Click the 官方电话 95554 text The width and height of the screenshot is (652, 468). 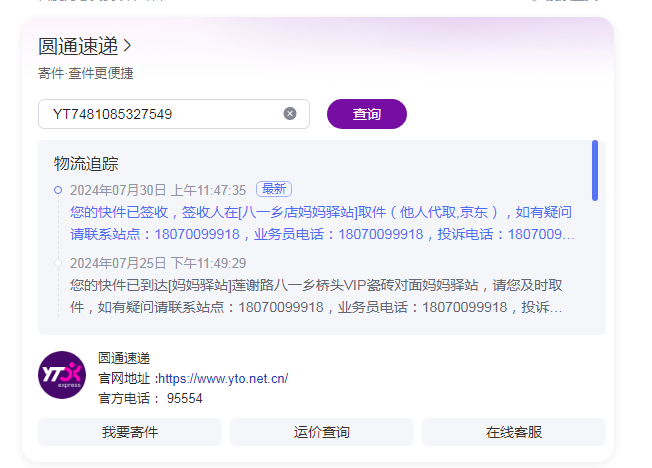tap(150, 399)
